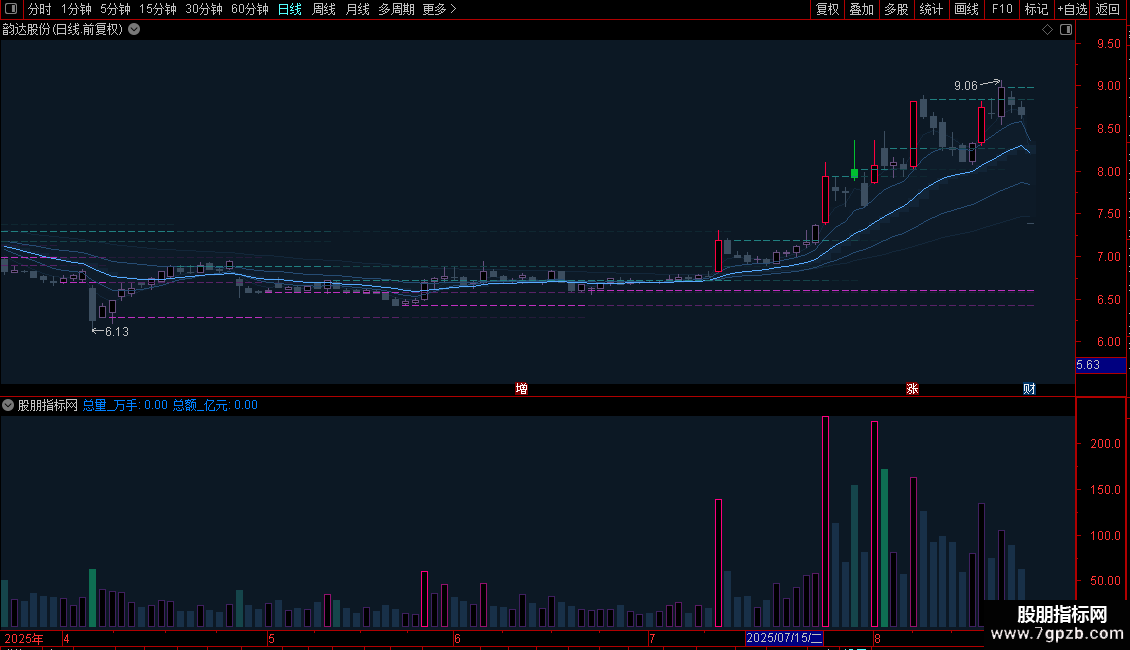This screenshot has height=650, width=1130.
Task: Switch to 周线 weekly chart
Action: [x=324, y=9]
